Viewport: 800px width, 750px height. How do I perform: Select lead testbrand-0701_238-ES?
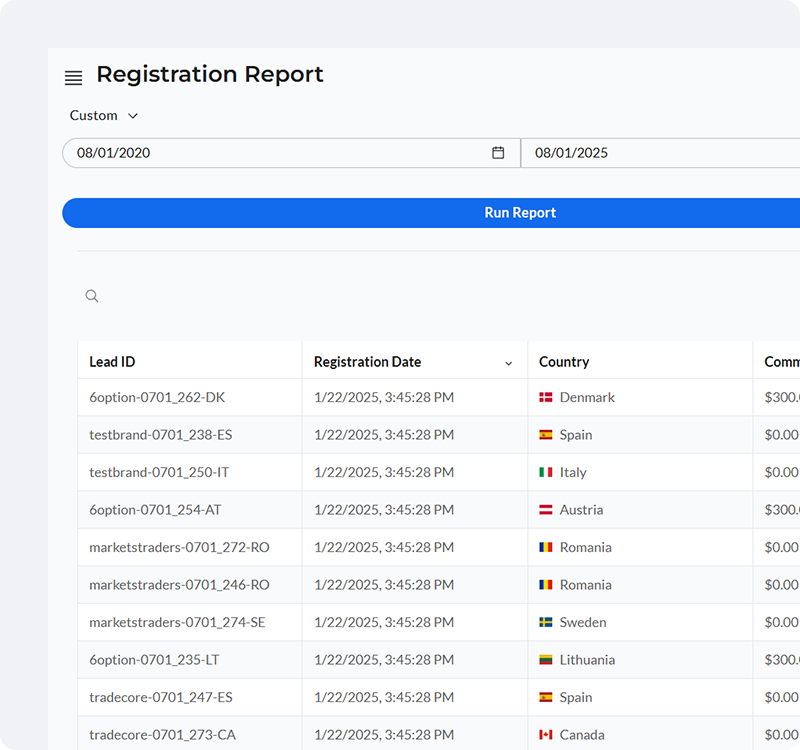pos(161,435)
